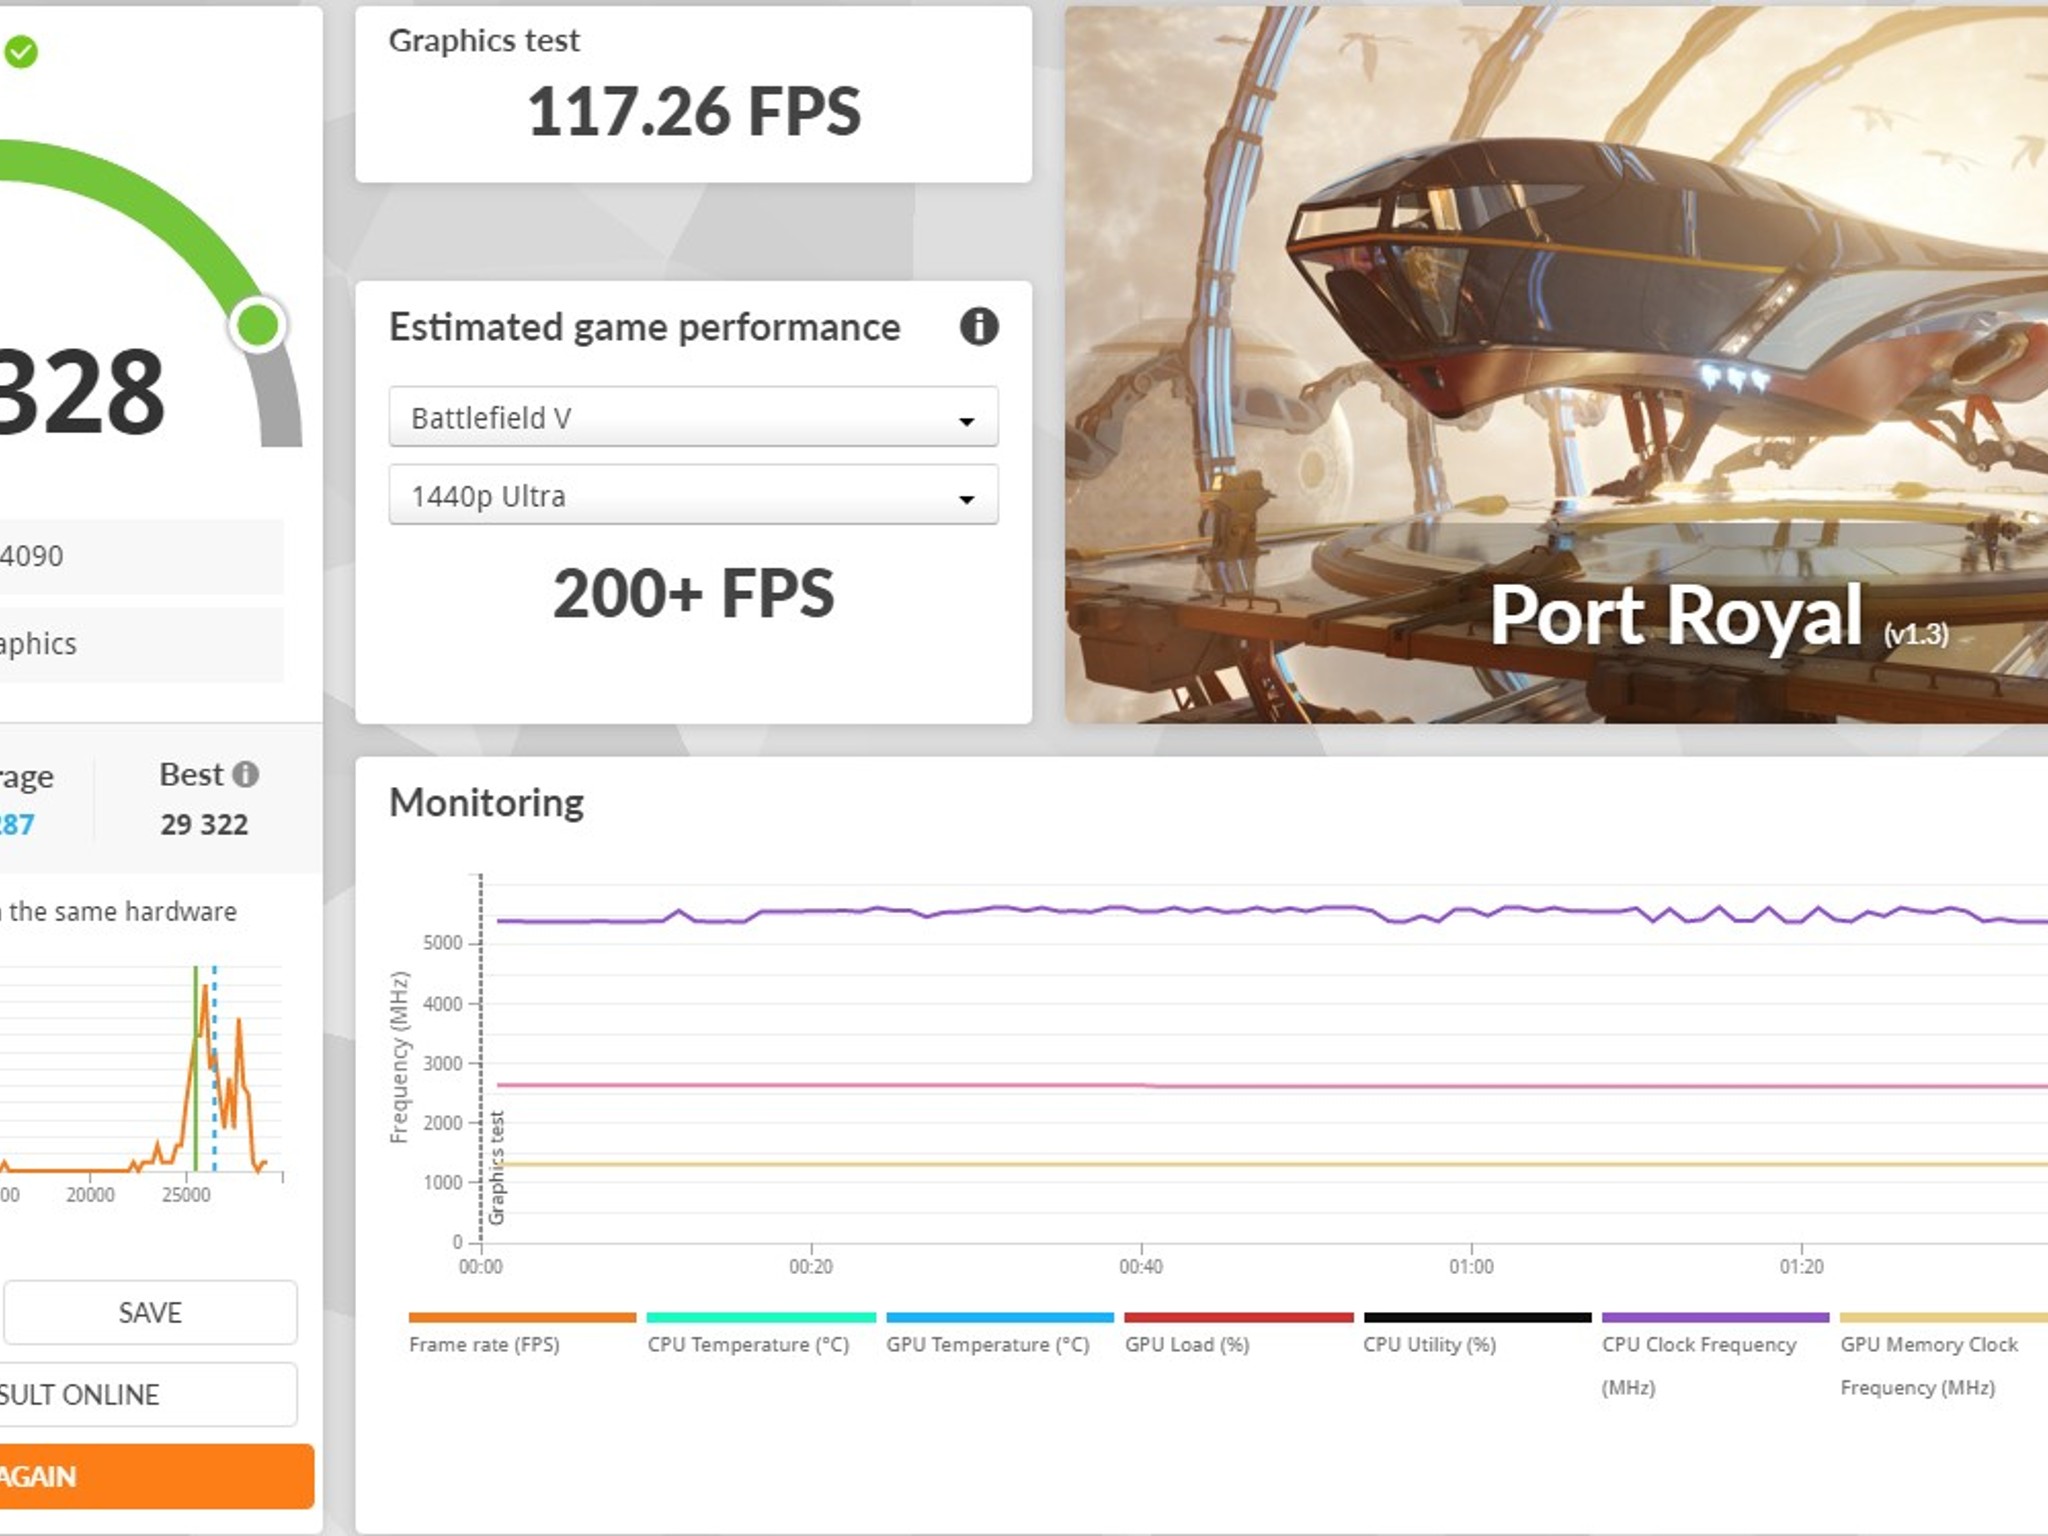Viewport: 2048px width, 1536px height.
Task: Click the info icon beside Best score
Action: tap(245, 774)
